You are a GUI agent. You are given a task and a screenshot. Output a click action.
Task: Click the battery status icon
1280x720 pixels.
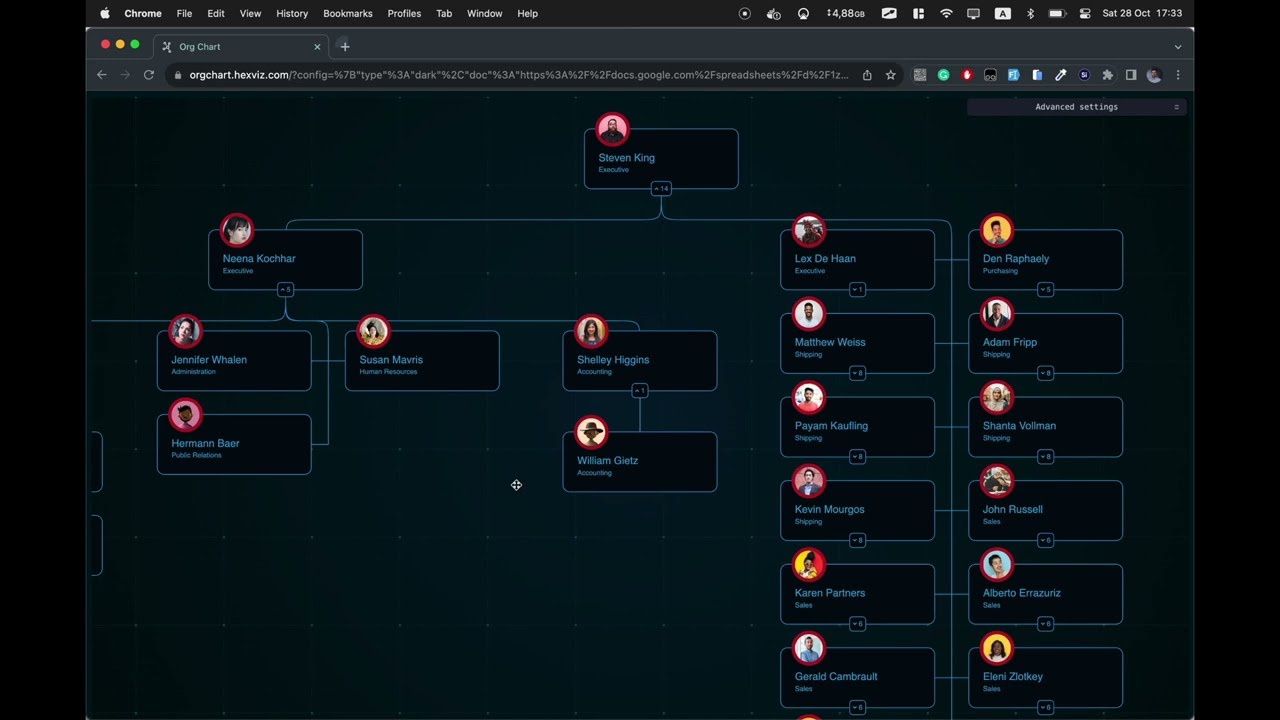tap(1057, 13)
